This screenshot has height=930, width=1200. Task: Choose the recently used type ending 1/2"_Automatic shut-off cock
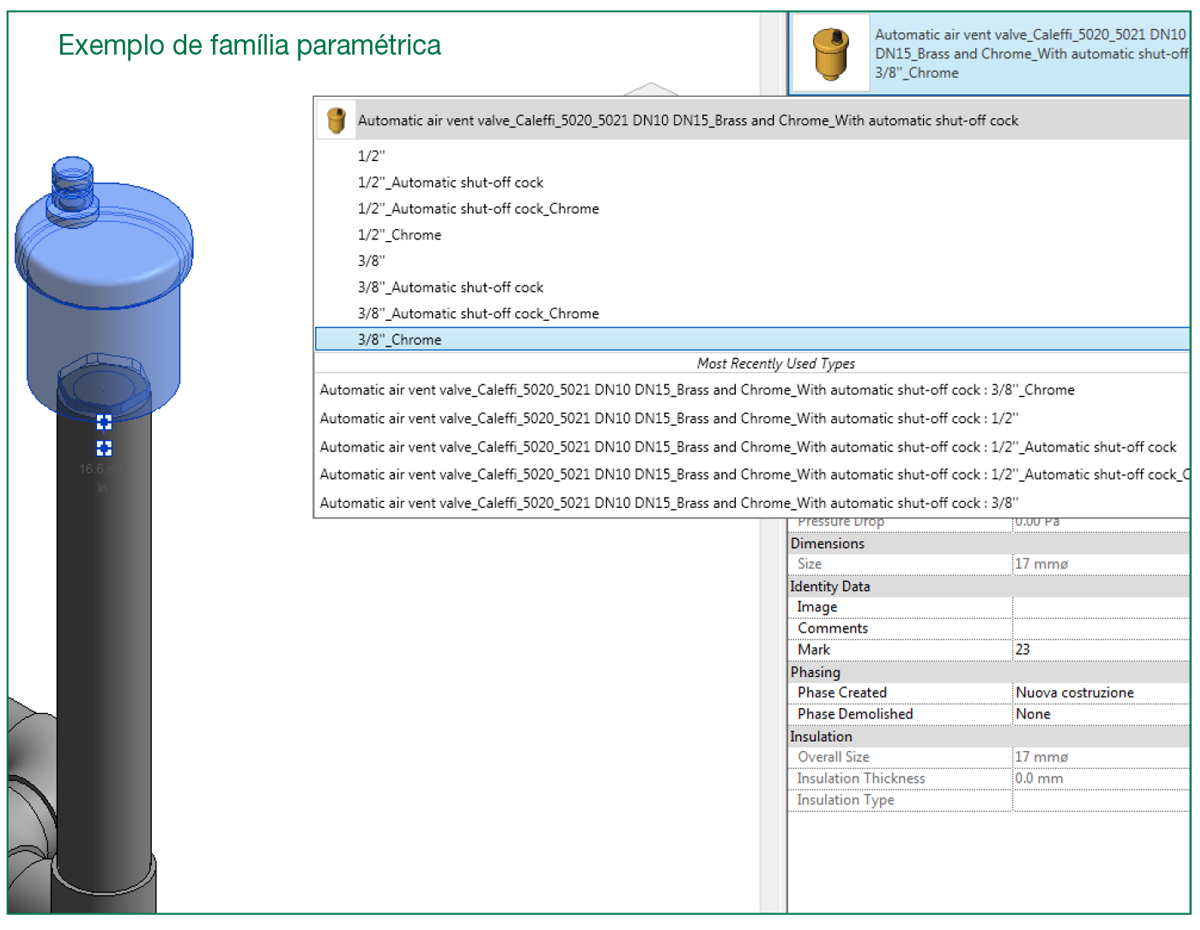(x=748, y=447)
